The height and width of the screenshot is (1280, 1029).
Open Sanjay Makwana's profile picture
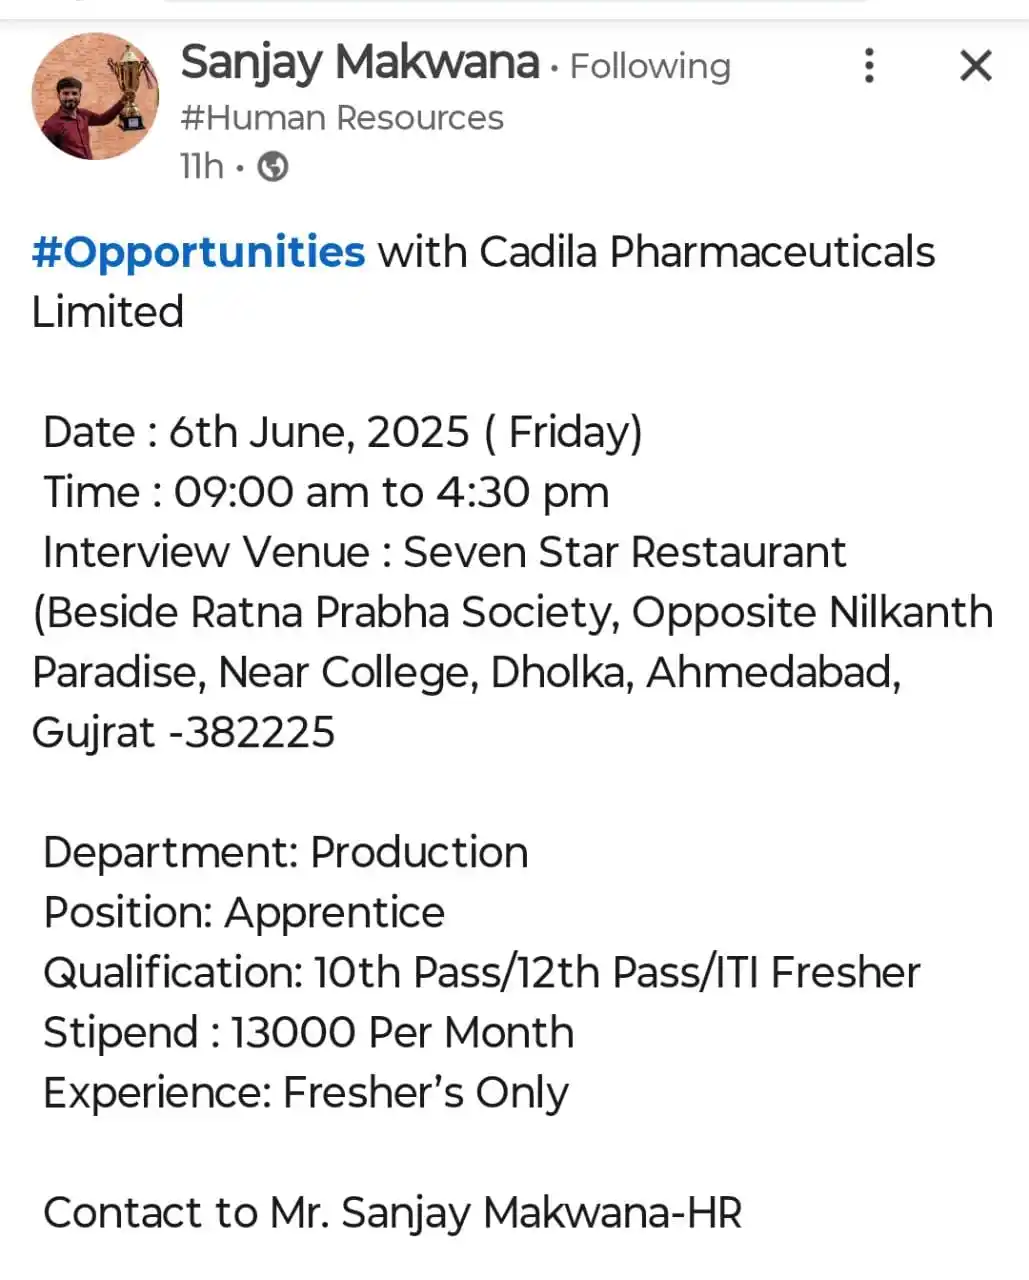coord(95,96)
